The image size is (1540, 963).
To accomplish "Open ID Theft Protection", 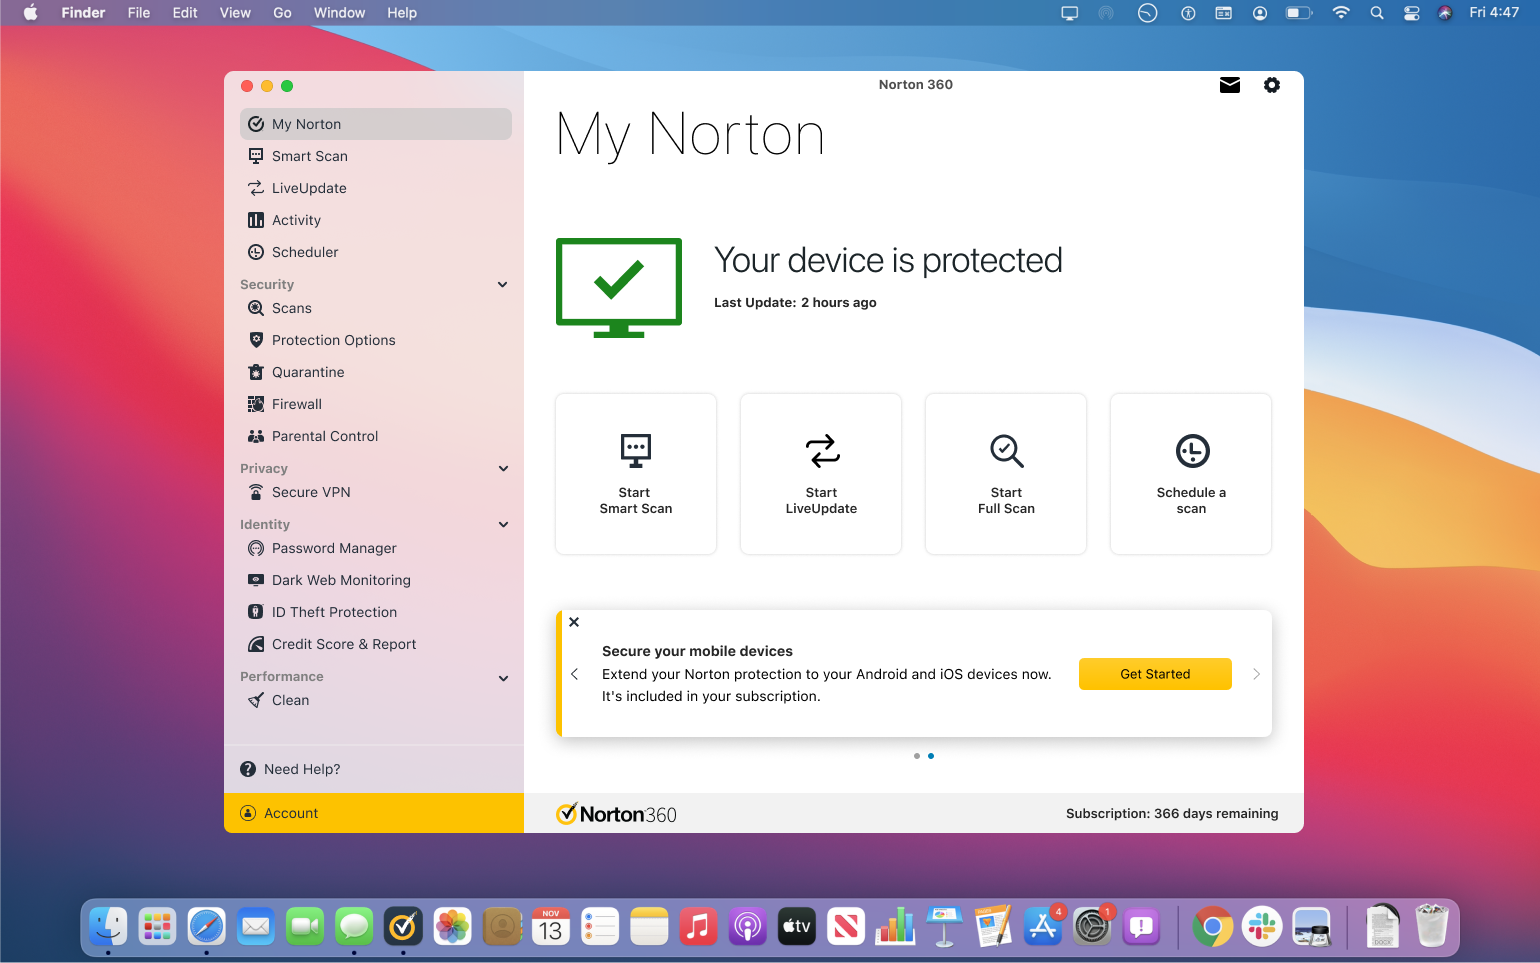I will click(x=376, y=612).
